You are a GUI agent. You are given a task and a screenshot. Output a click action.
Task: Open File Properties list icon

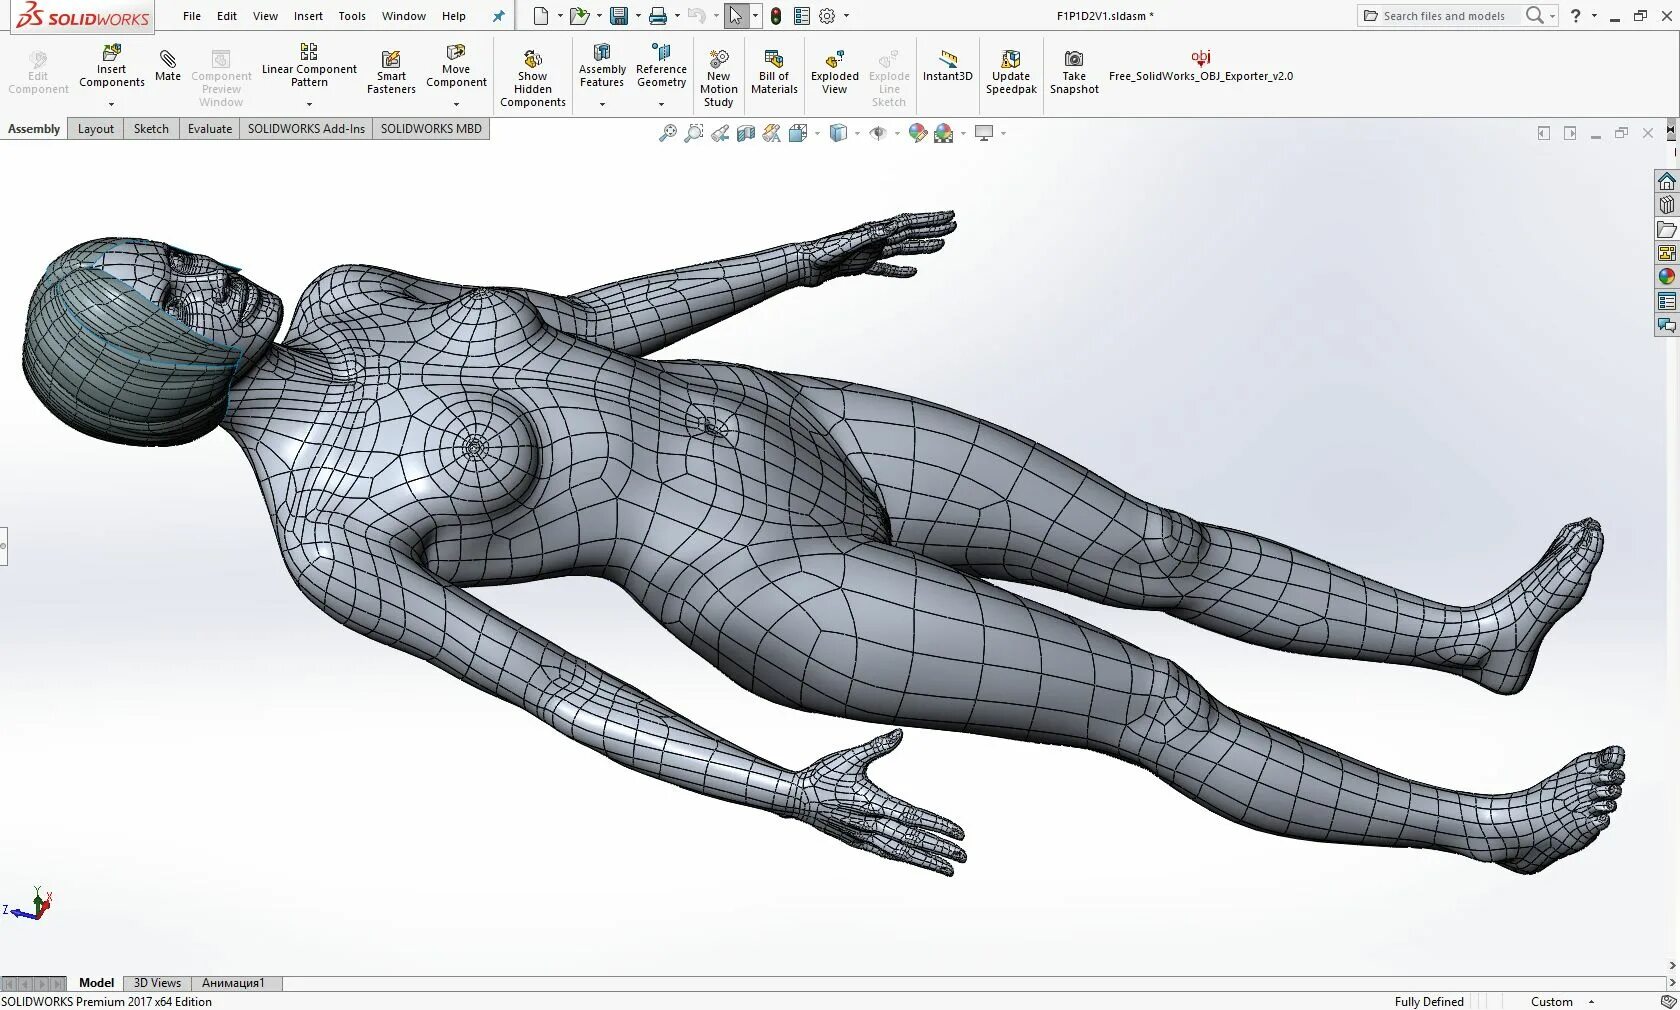click(802, 16)
